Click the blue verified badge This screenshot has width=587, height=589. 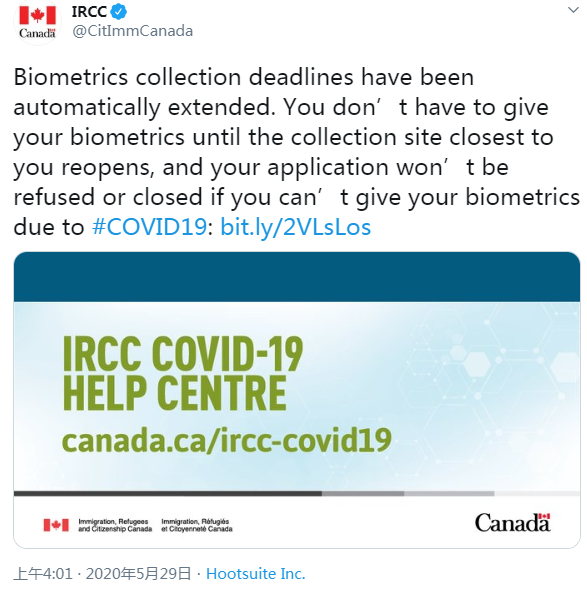tap(119, 12)
